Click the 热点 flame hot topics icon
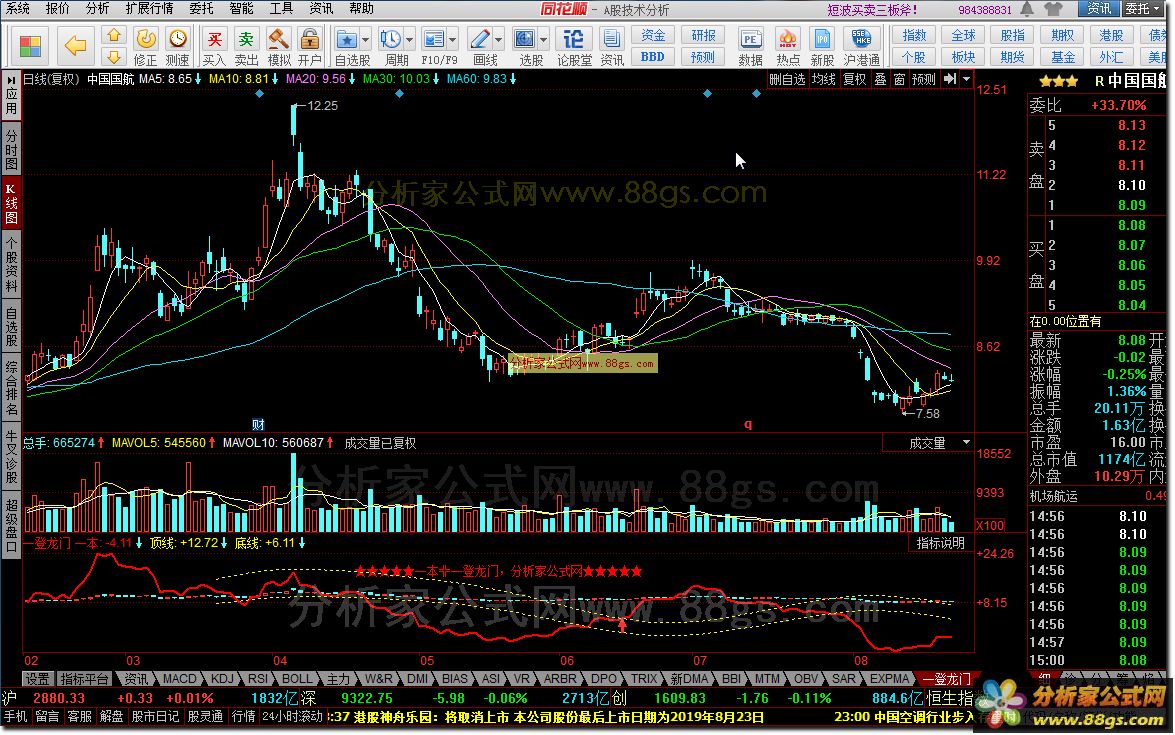 [788, 39]
